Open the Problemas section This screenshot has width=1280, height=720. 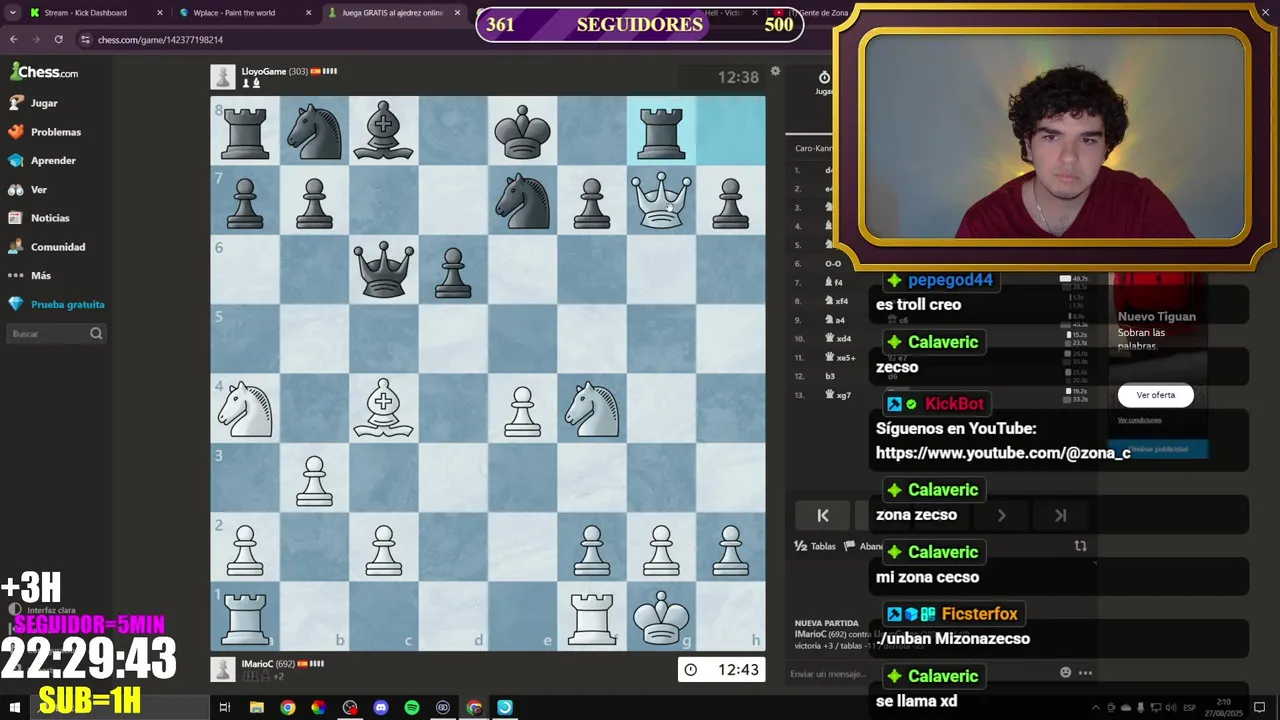[44, 132]
